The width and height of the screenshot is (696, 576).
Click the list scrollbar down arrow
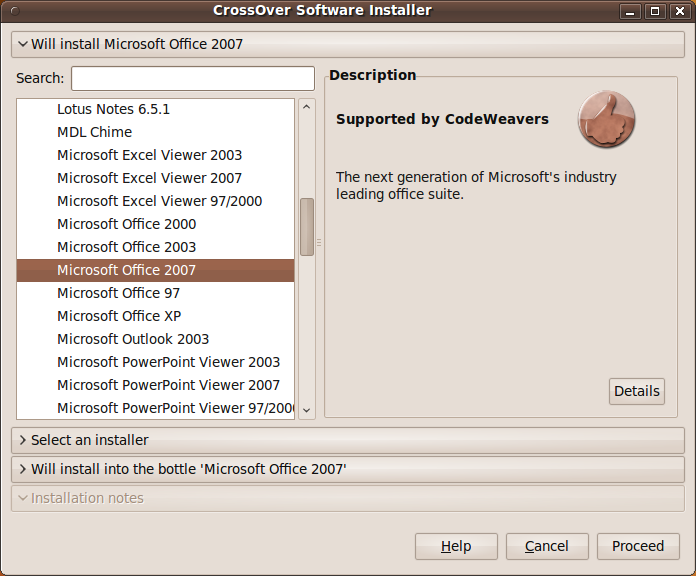[307, 410]
